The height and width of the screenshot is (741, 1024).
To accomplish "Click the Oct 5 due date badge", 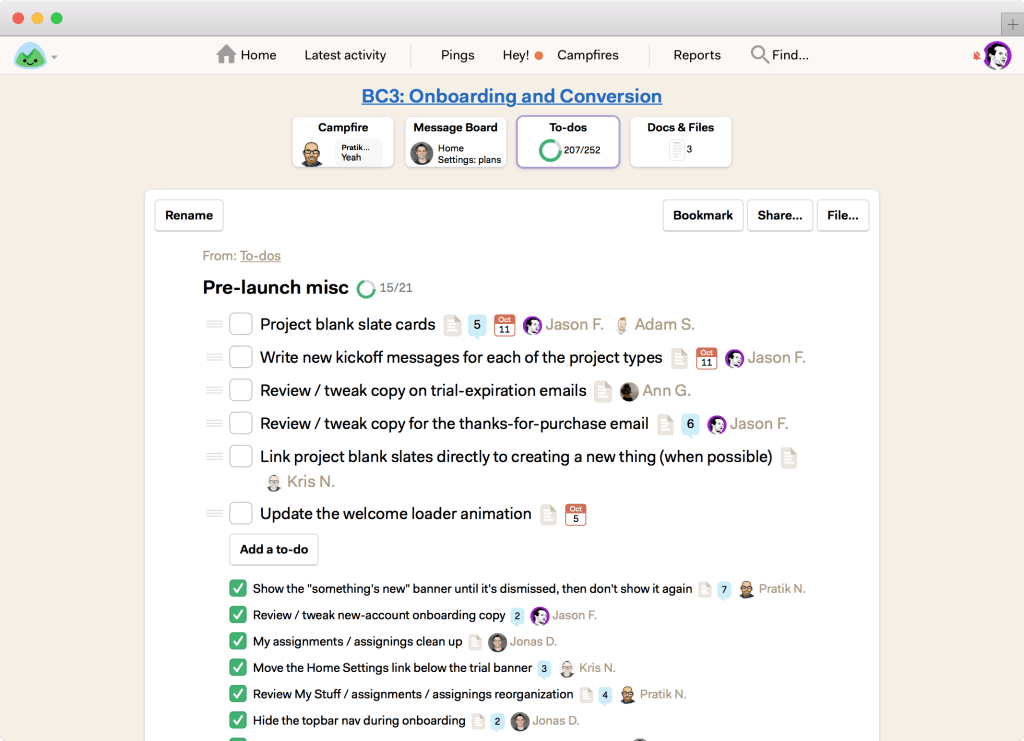I will coord(575,512).
